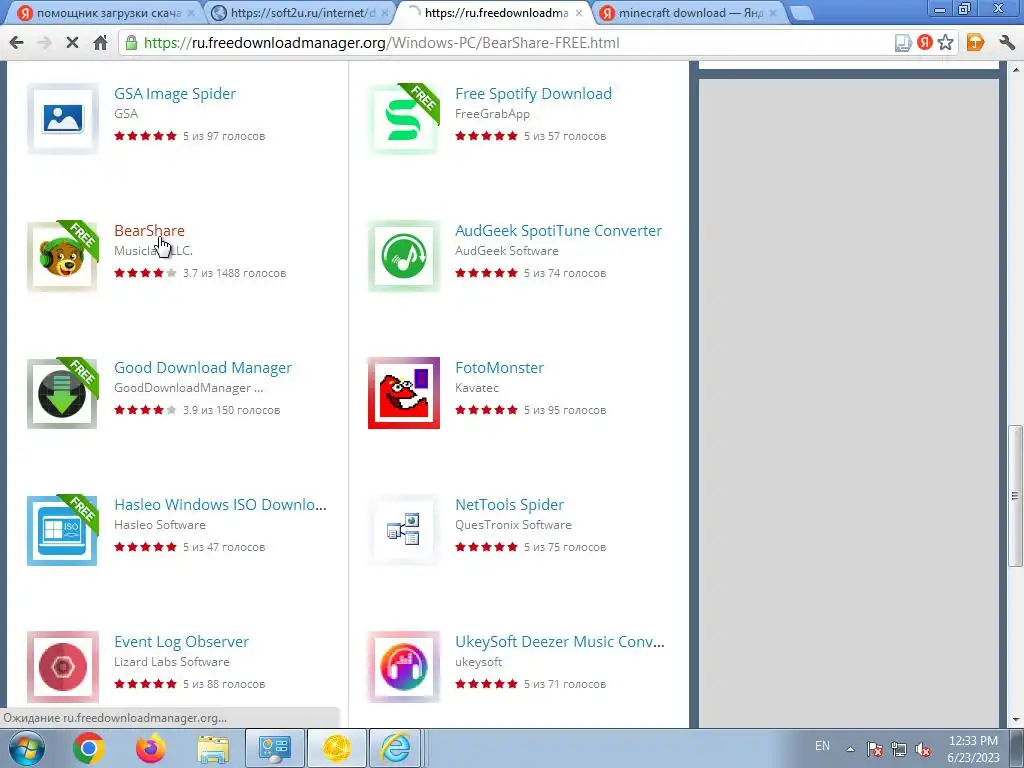Open the NetTools Spider icon

pos(404,530)
